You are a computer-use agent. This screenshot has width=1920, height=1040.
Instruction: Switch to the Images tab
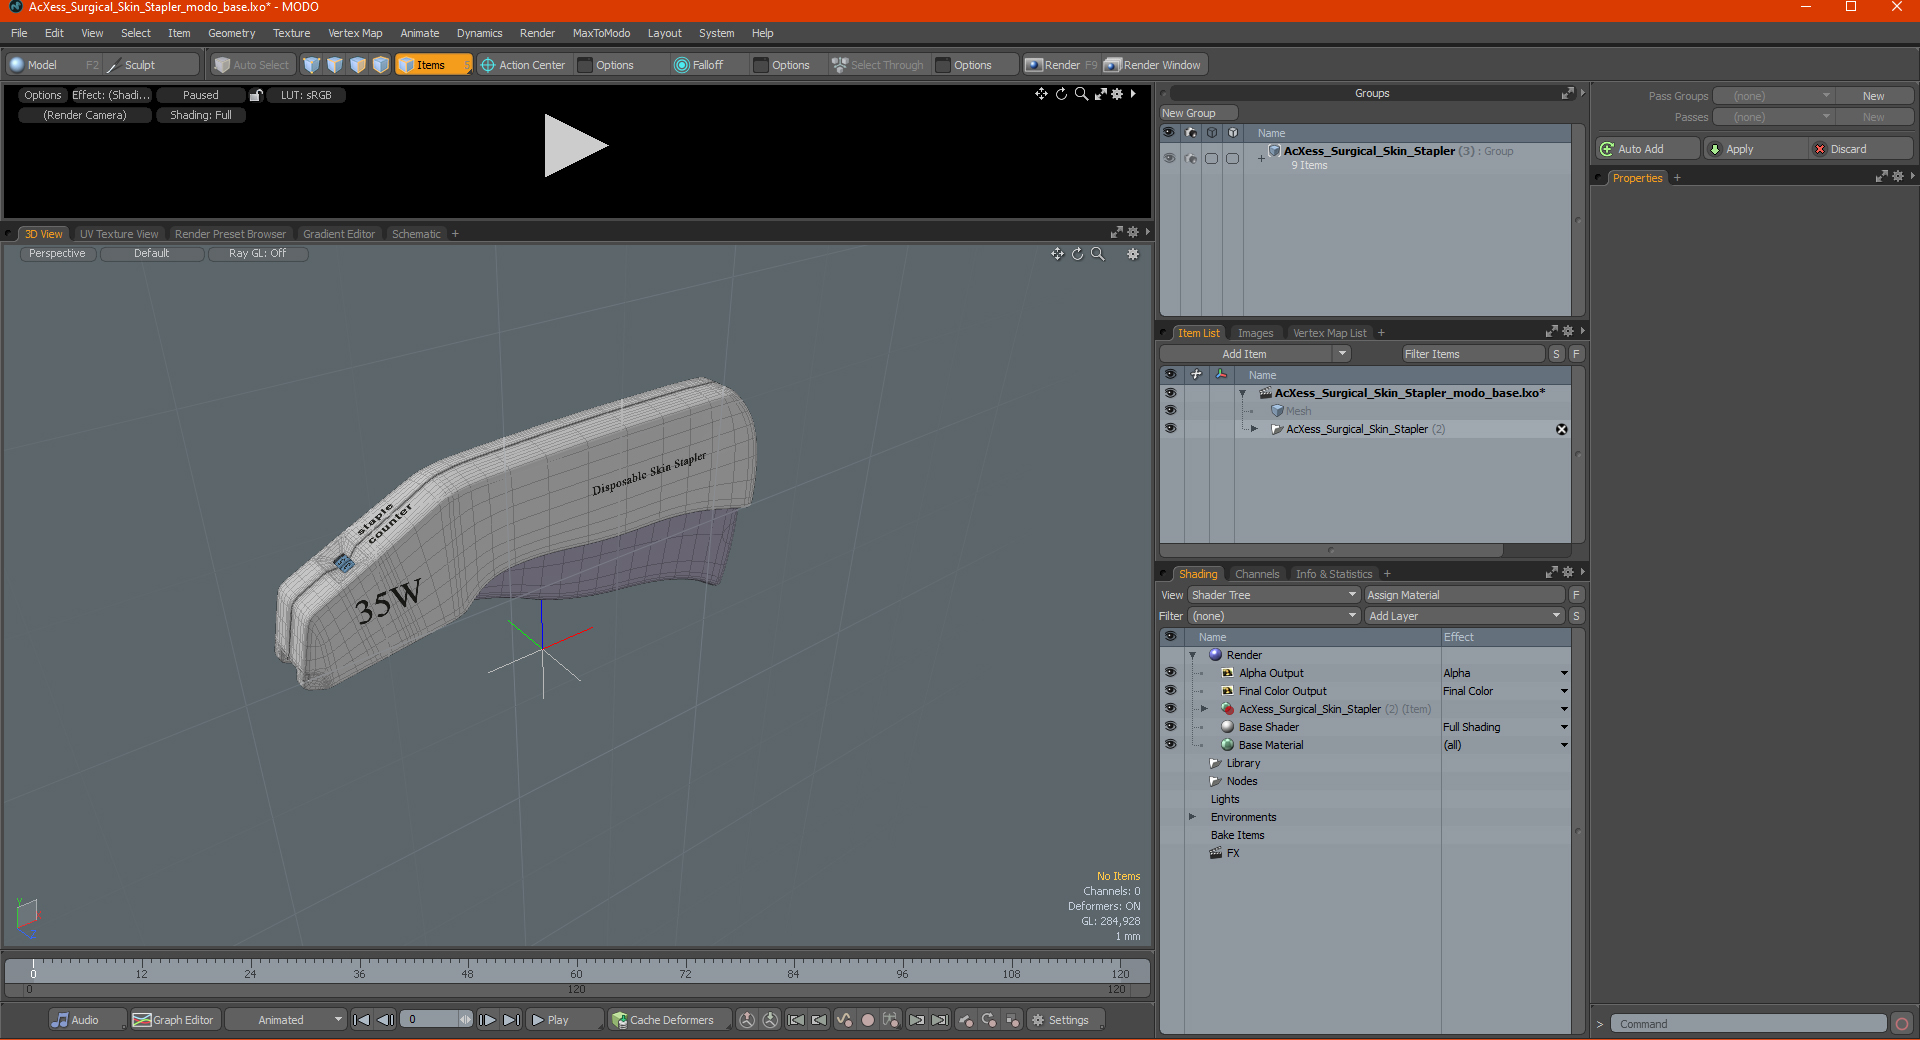click(1255, 333)
